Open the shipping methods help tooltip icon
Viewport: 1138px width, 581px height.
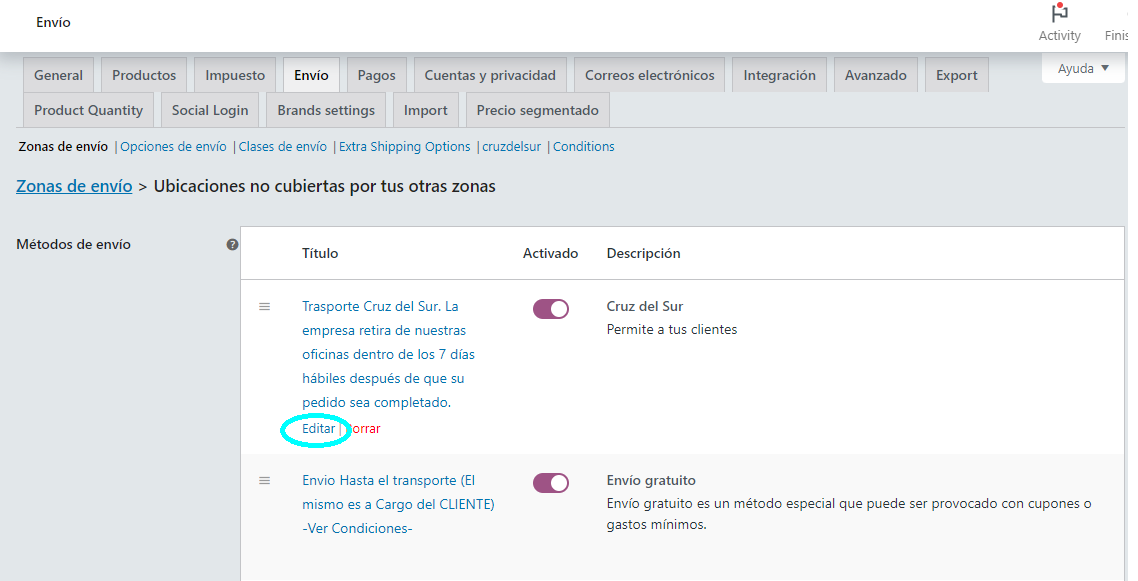click(232, 243)
